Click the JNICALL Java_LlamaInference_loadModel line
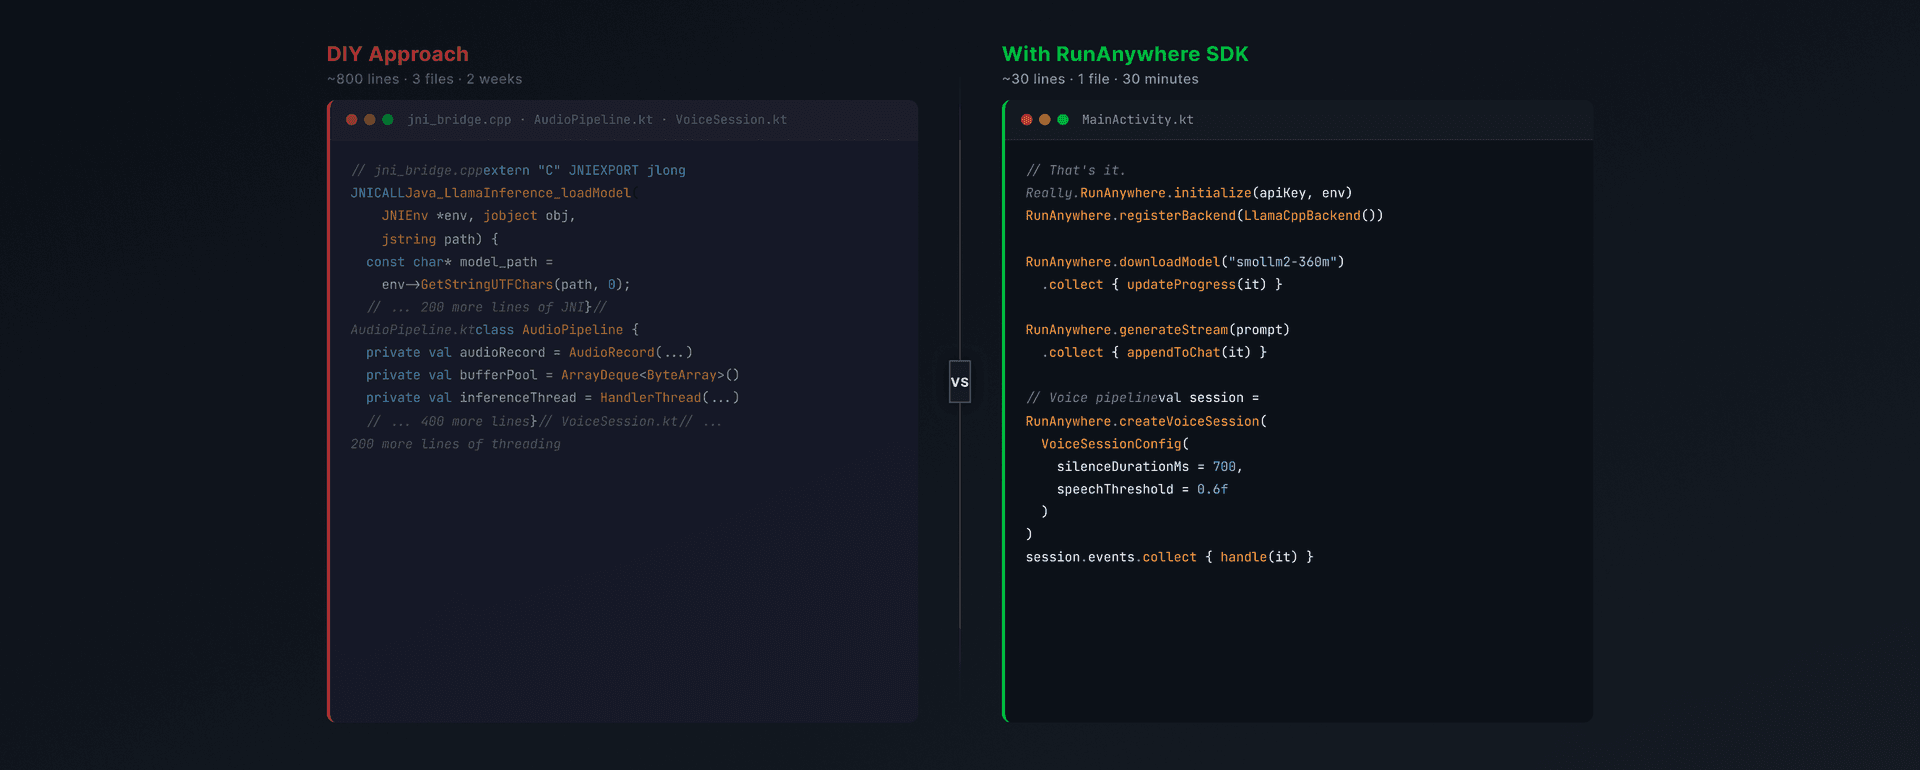This screenshot has height=770, width=1920. (x=492, y=193)
